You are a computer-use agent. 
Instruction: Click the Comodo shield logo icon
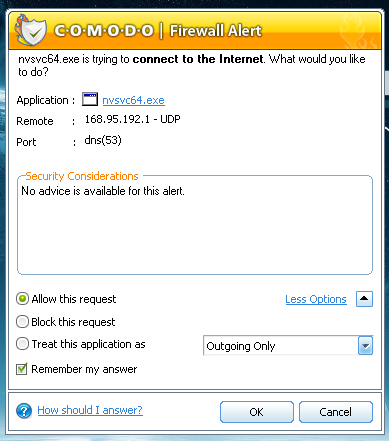(31, 30)
